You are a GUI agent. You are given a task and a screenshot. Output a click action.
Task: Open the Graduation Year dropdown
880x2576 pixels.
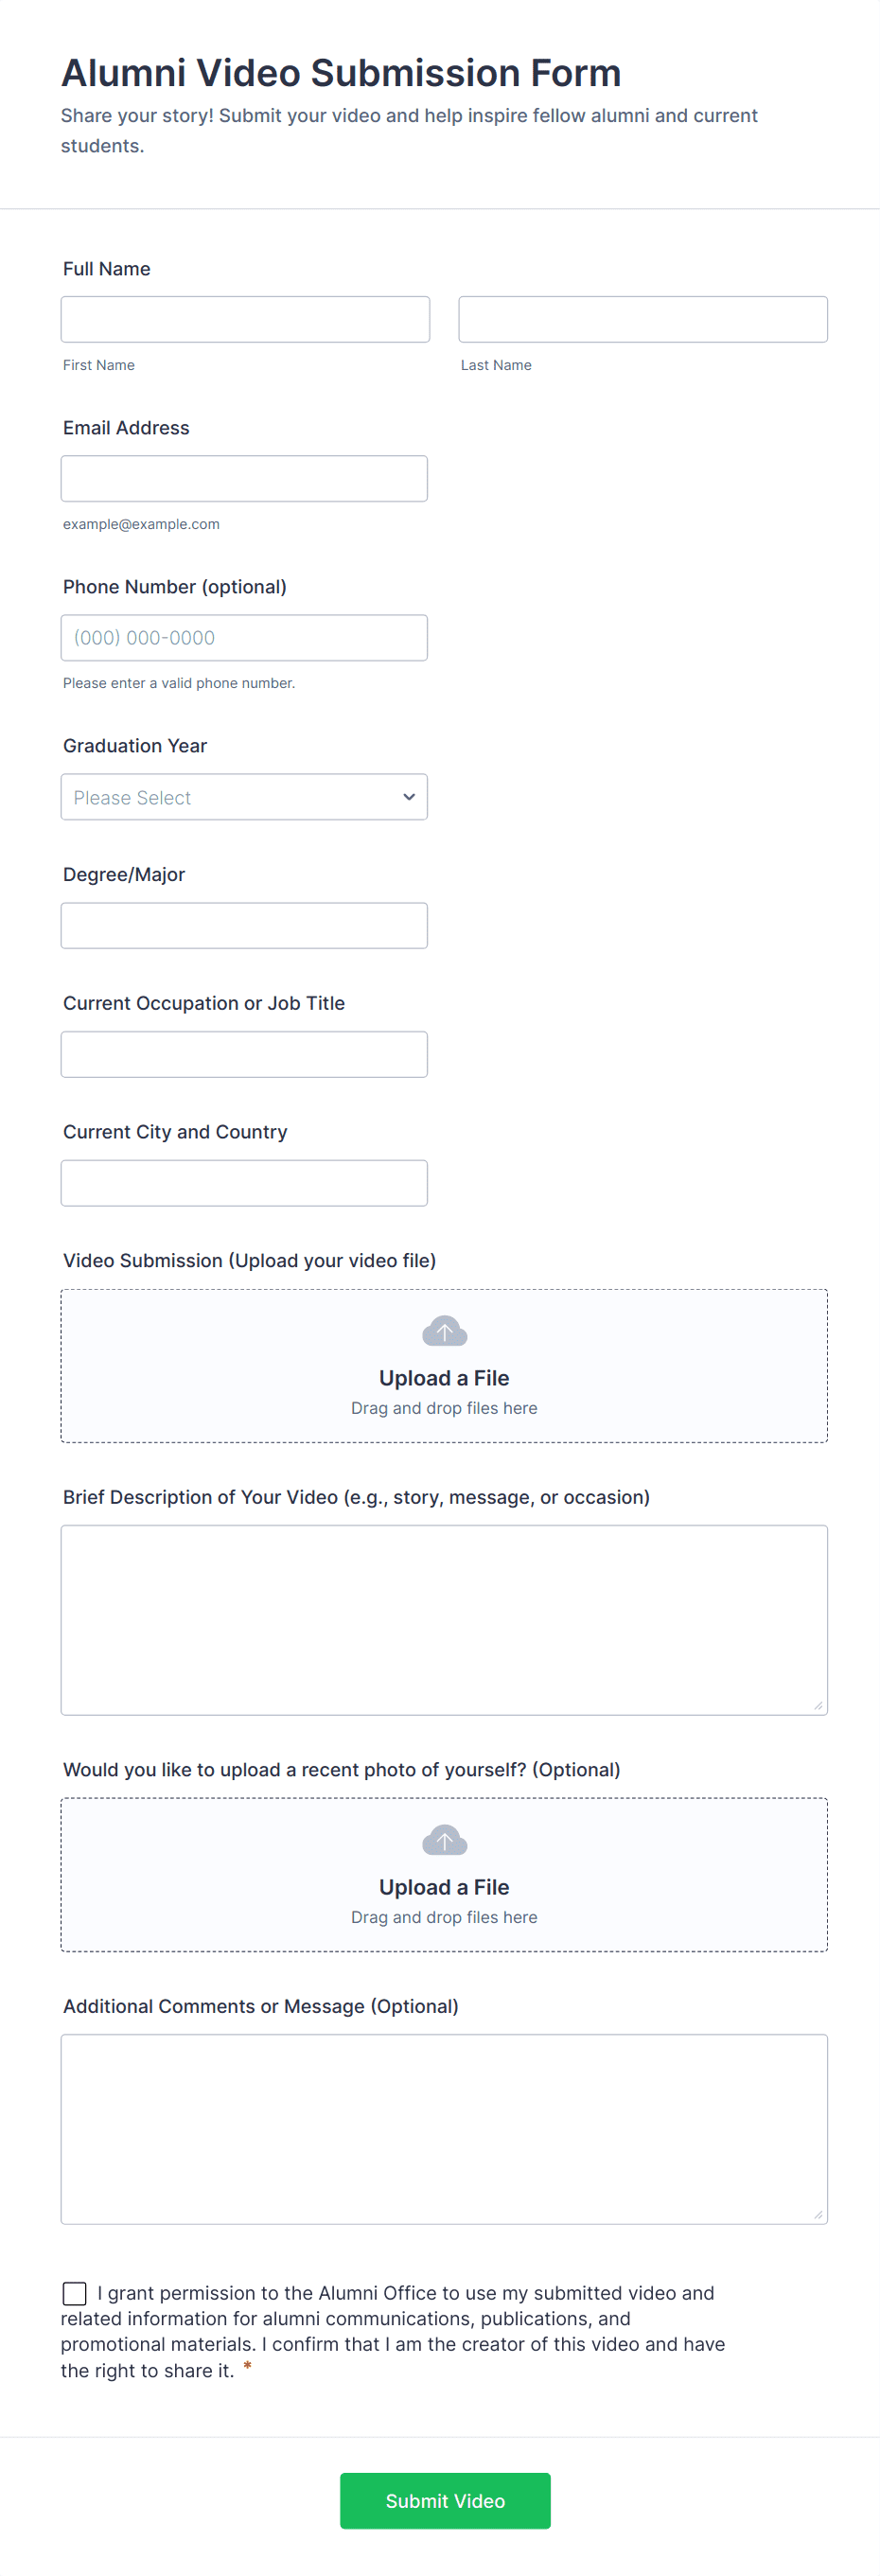(243, 797)
